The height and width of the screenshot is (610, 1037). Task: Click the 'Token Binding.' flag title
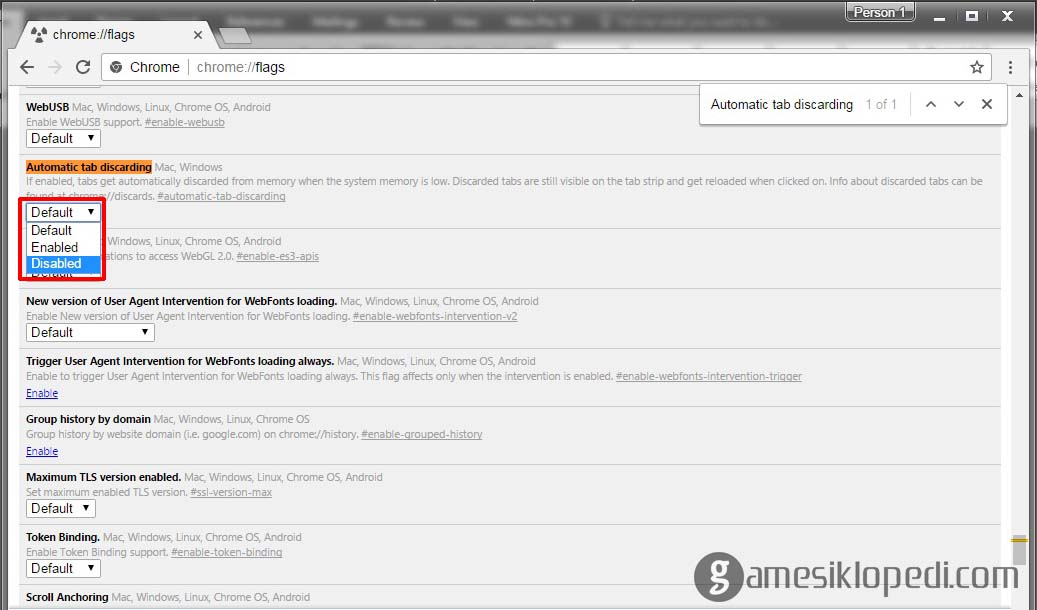[63, 537]
